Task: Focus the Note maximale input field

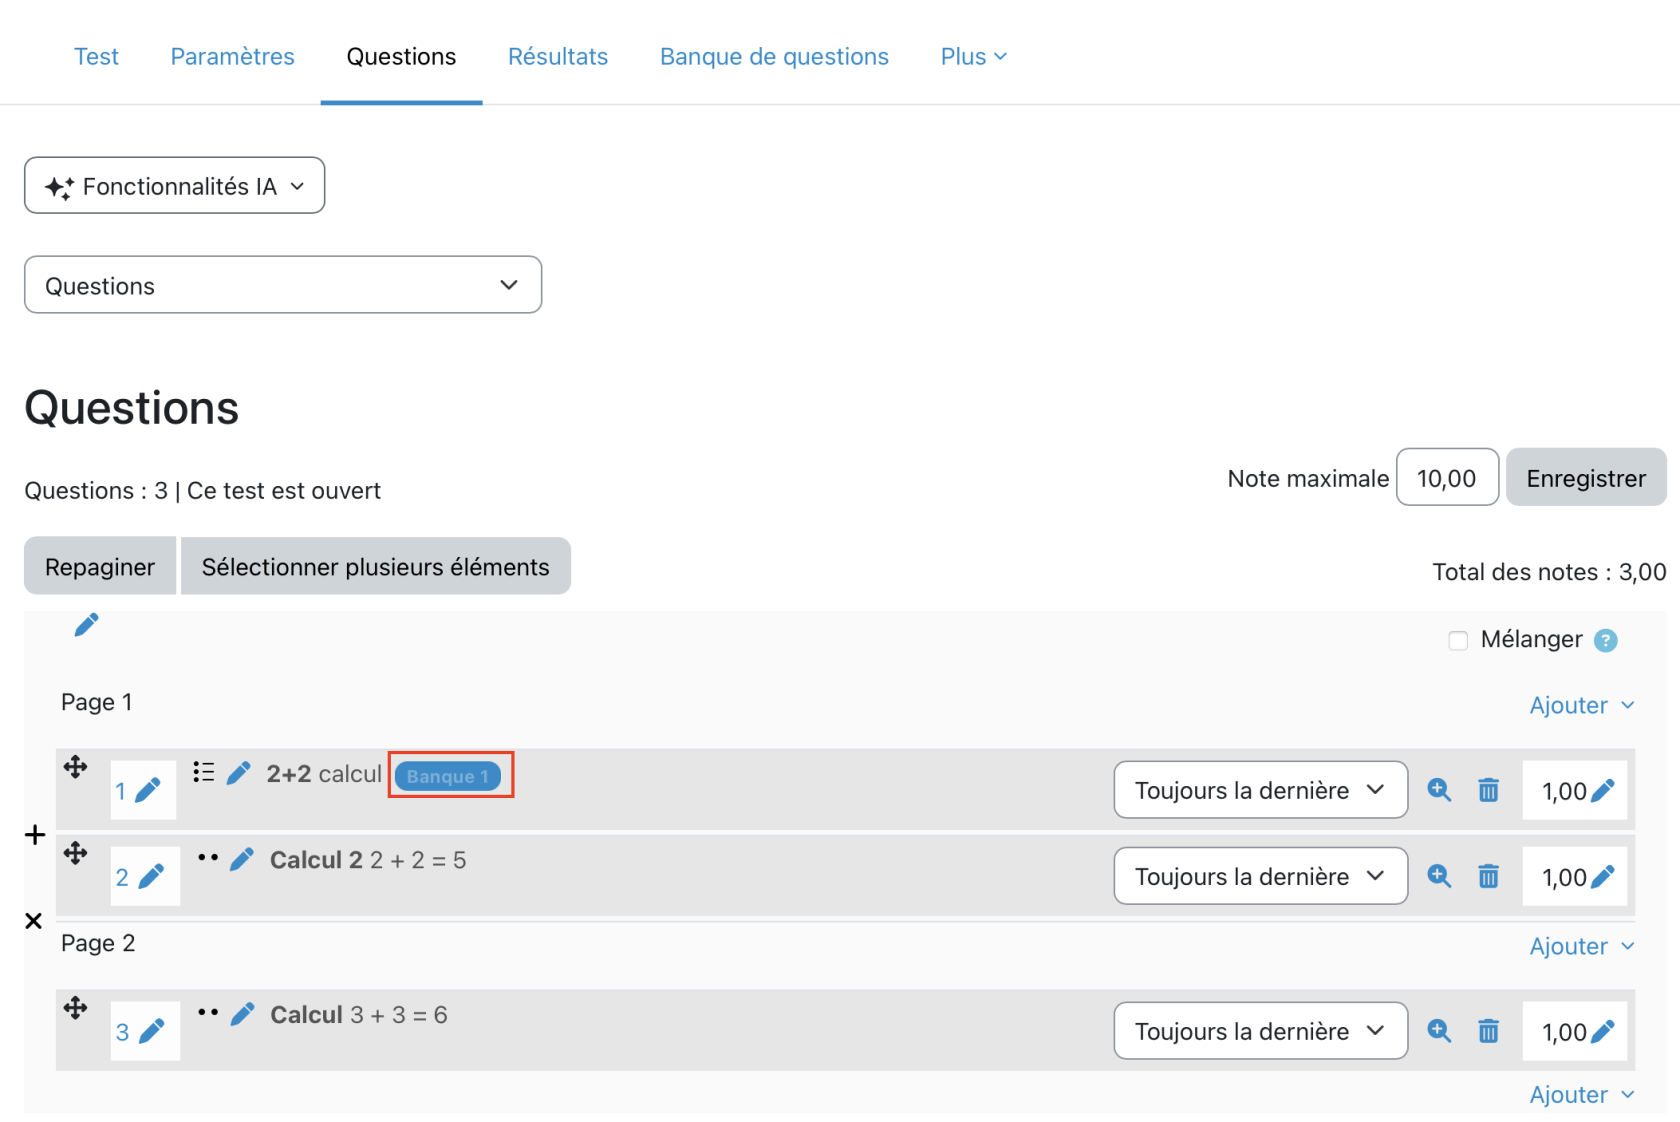Action: 1446,478
